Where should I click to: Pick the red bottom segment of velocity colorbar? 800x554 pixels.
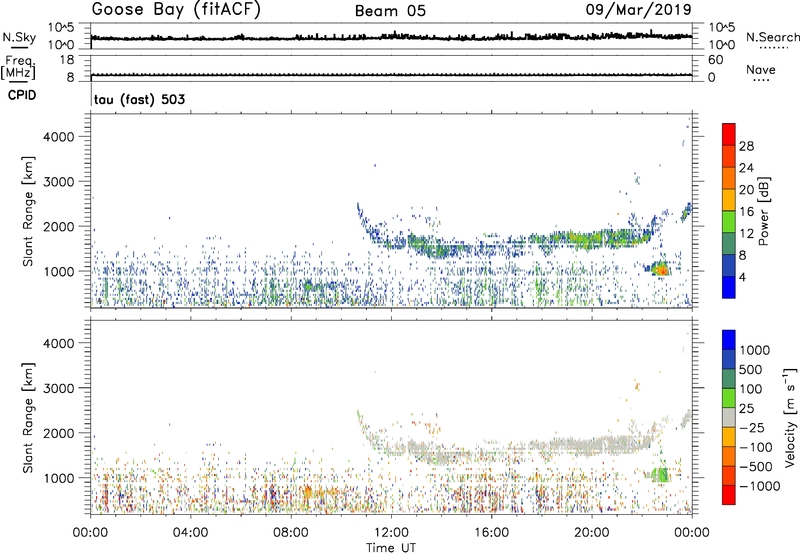pyautogui.click(x=729, y=495)
